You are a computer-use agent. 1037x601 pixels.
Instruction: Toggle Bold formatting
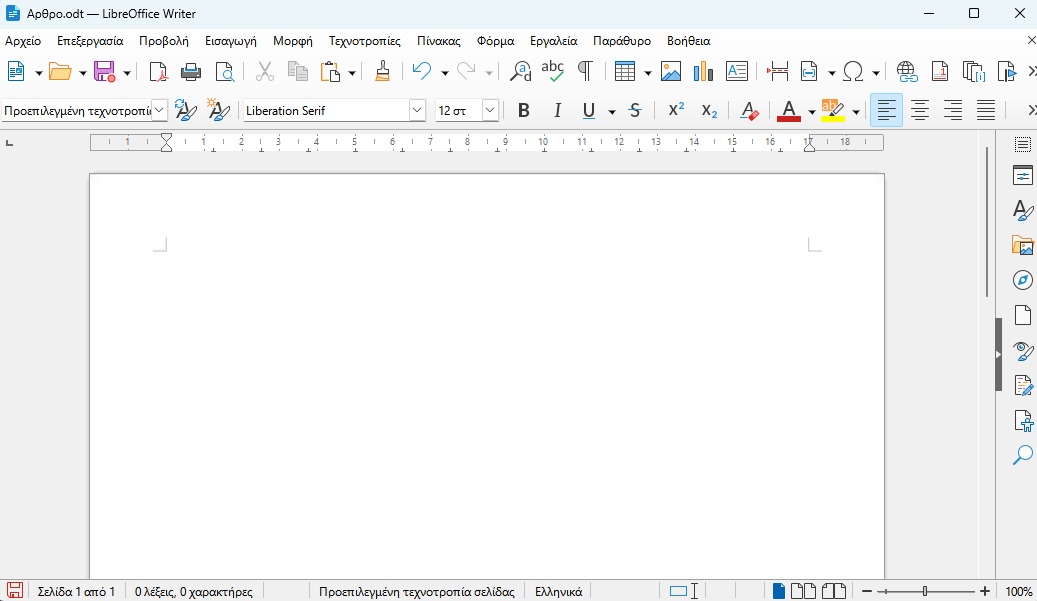tap(523, 111)
